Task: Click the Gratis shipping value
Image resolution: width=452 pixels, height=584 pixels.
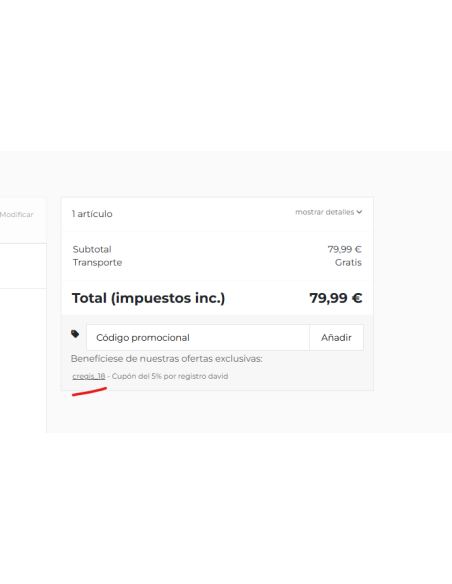Action: point(348,263)
